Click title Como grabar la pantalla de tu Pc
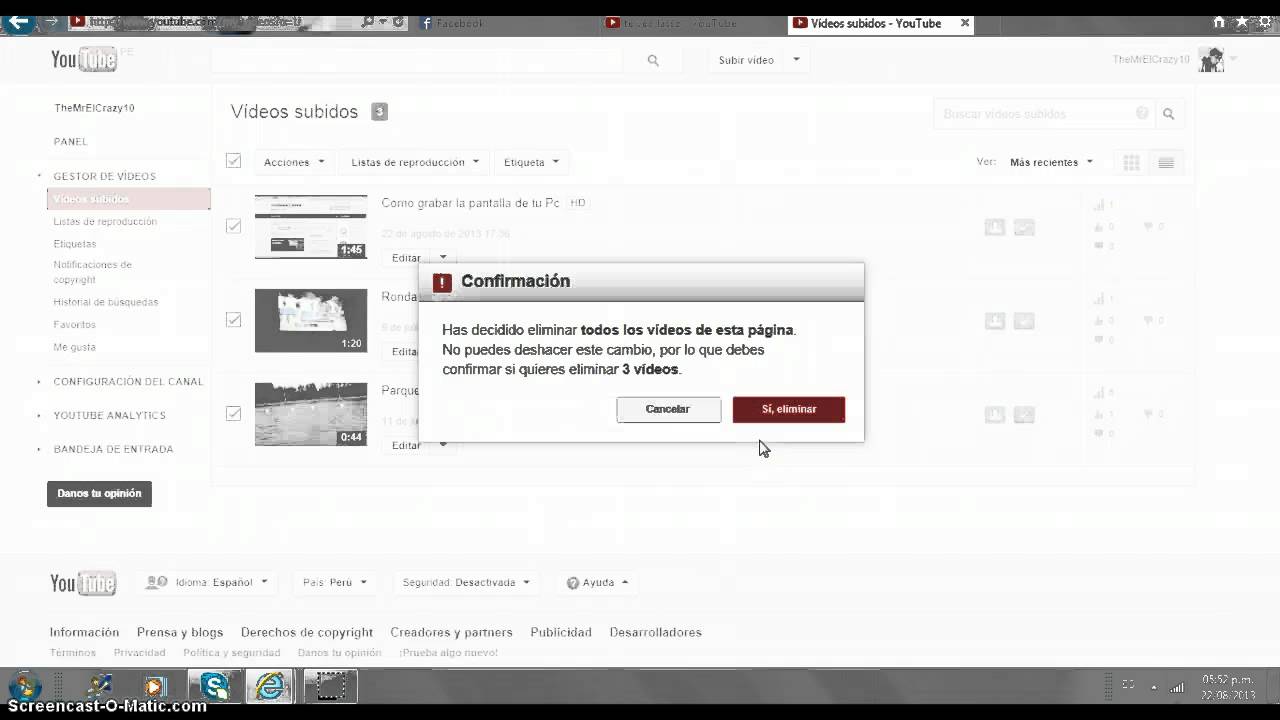 tap(470, 203)
